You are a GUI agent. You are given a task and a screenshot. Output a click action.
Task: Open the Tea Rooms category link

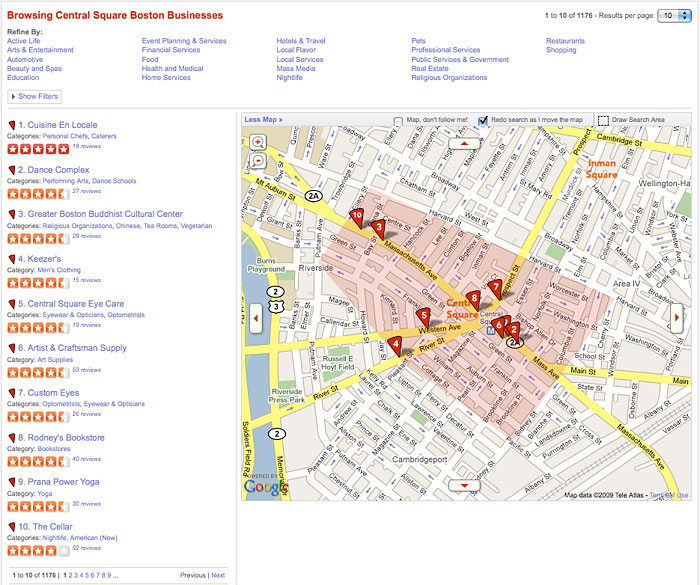click(x=160, y=226)
